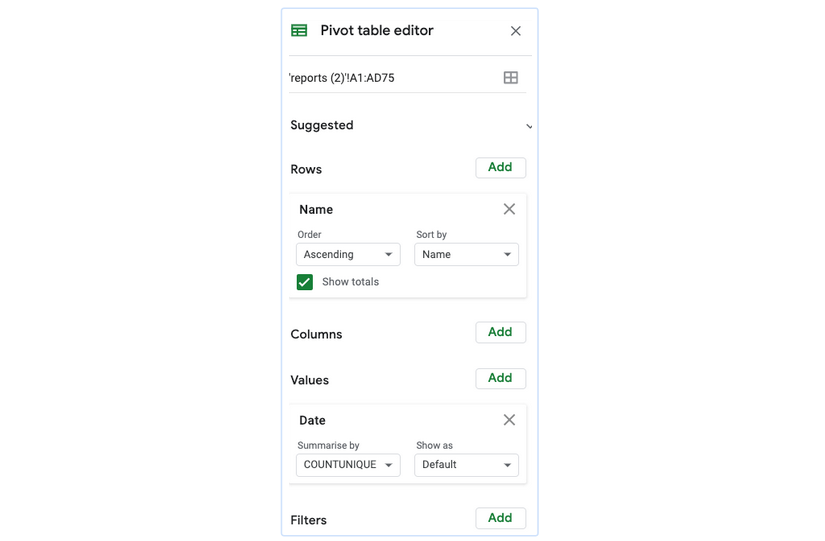The image size is (825, 541).
Task: Open the Summarise by COUNTUNIQUE dropdown
Action: (348, 465)
